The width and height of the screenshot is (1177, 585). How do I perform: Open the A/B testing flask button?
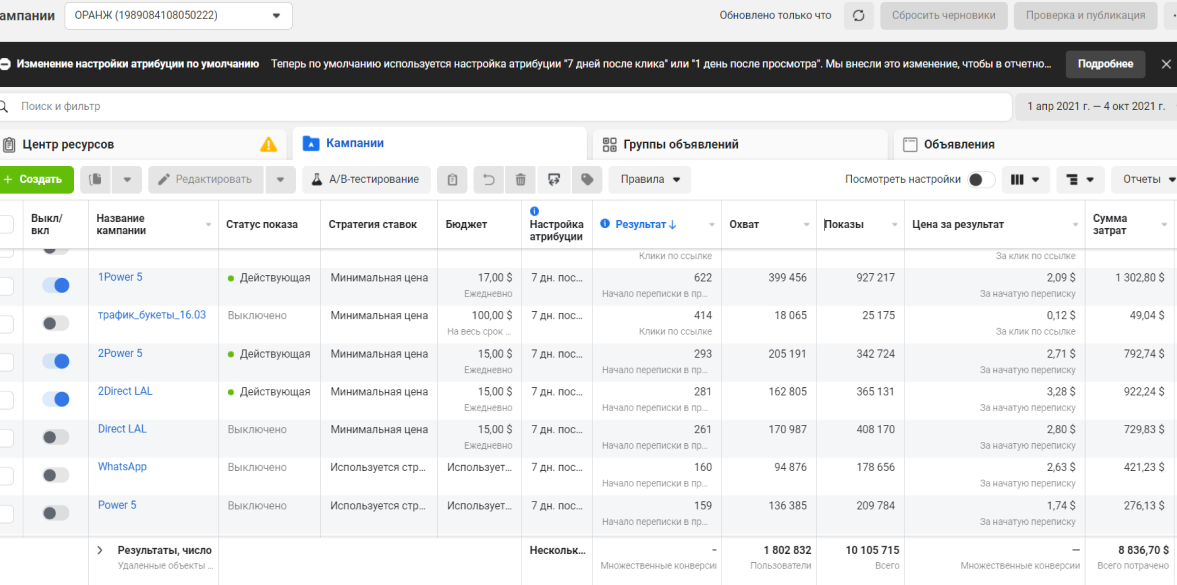(366, 179)
